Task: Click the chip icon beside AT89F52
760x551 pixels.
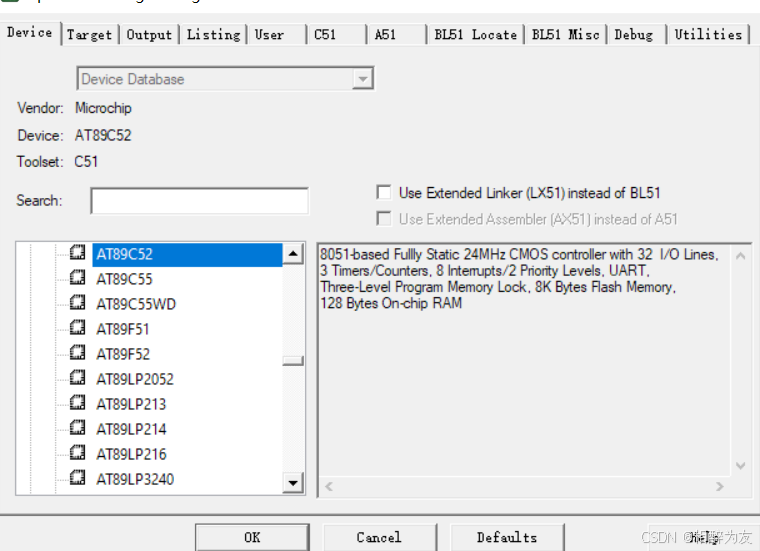Action: 78,353
